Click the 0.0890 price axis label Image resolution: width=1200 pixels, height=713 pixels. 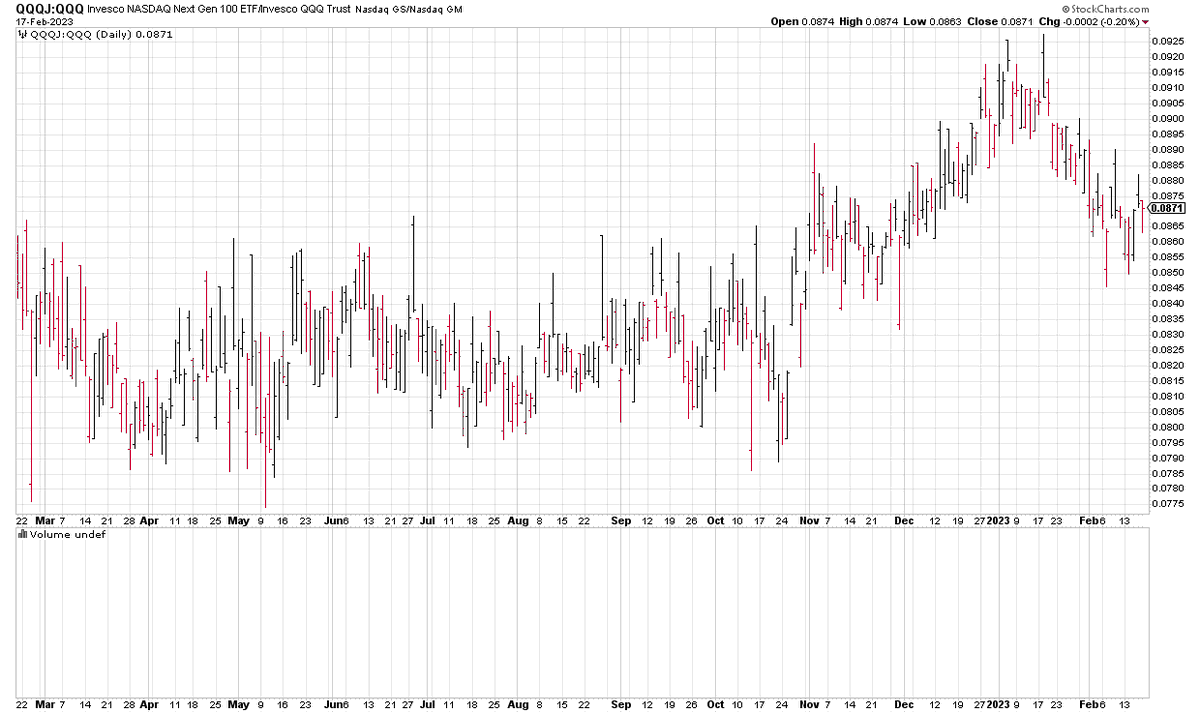point(1168,149)
